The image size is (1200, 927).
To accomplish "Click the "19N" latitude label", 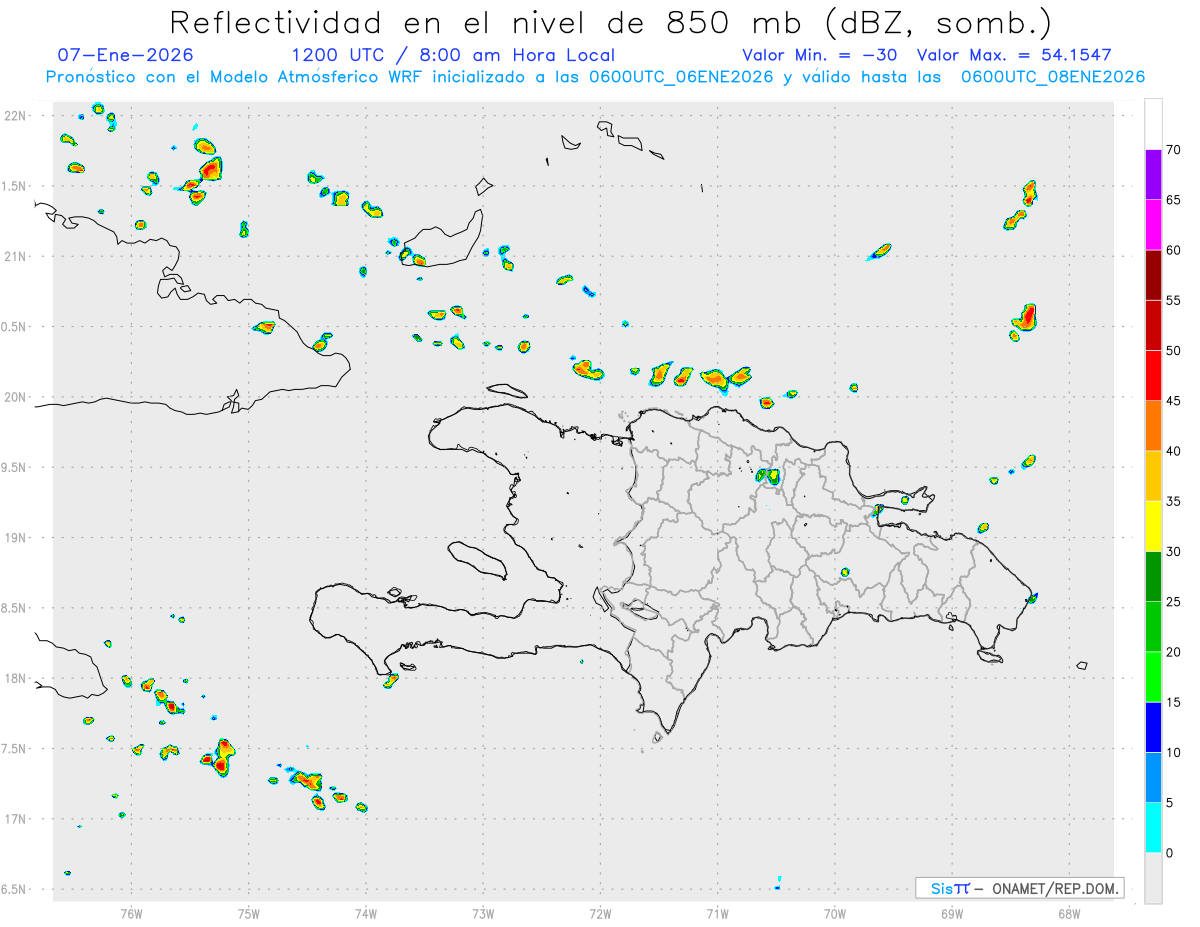I will (16, 537).
